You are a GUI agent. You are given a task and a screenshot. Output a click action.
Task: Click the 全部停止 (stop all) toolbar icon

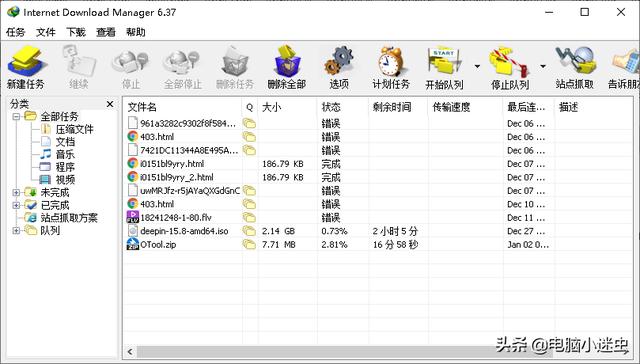[x=182, y=68]
